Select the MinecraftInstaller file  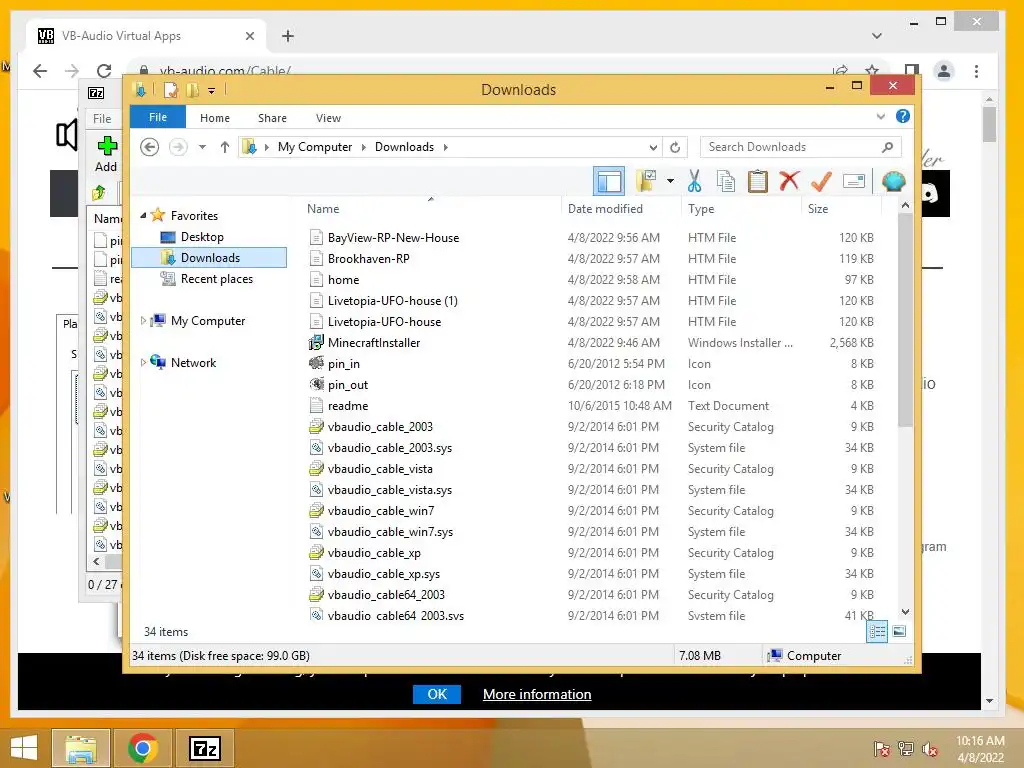tap(374, 342)
